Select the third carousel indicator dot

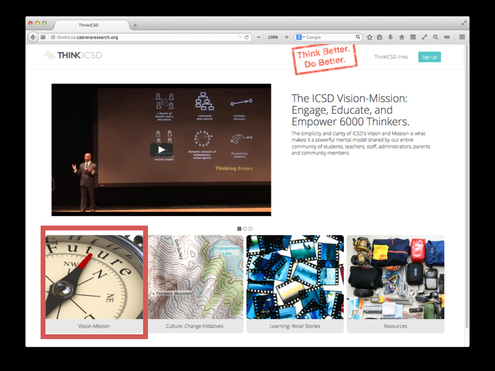(250, 229)
